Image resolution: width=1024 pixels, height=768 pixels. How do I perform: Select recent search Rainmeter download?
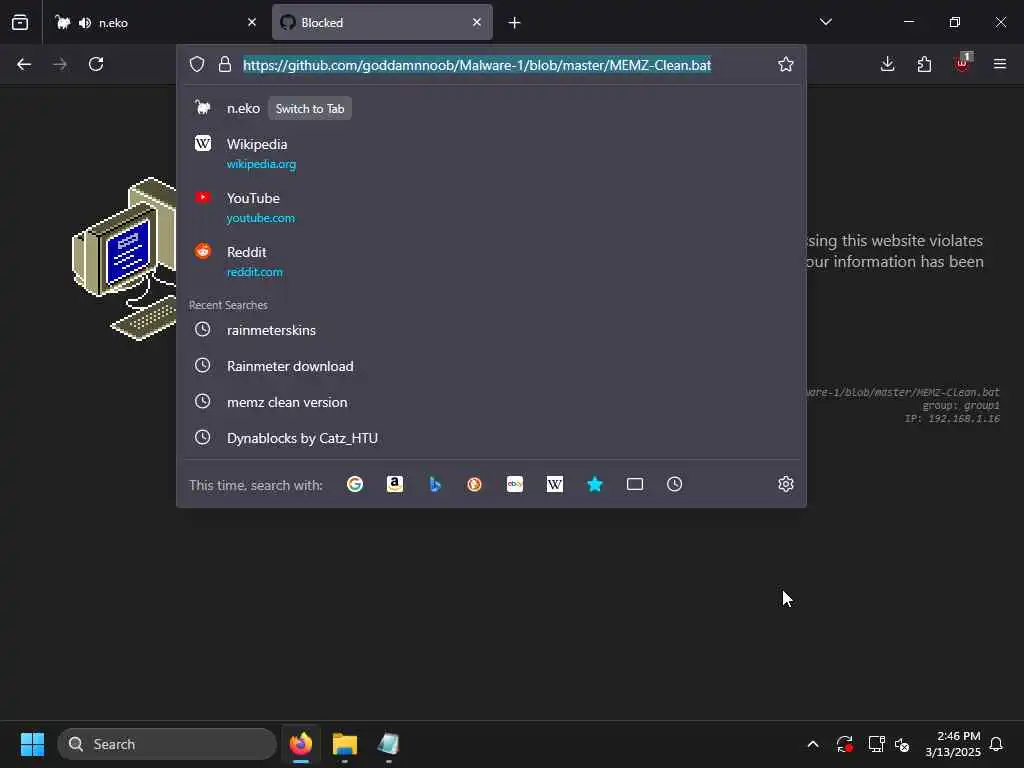[x=491, y=366]
